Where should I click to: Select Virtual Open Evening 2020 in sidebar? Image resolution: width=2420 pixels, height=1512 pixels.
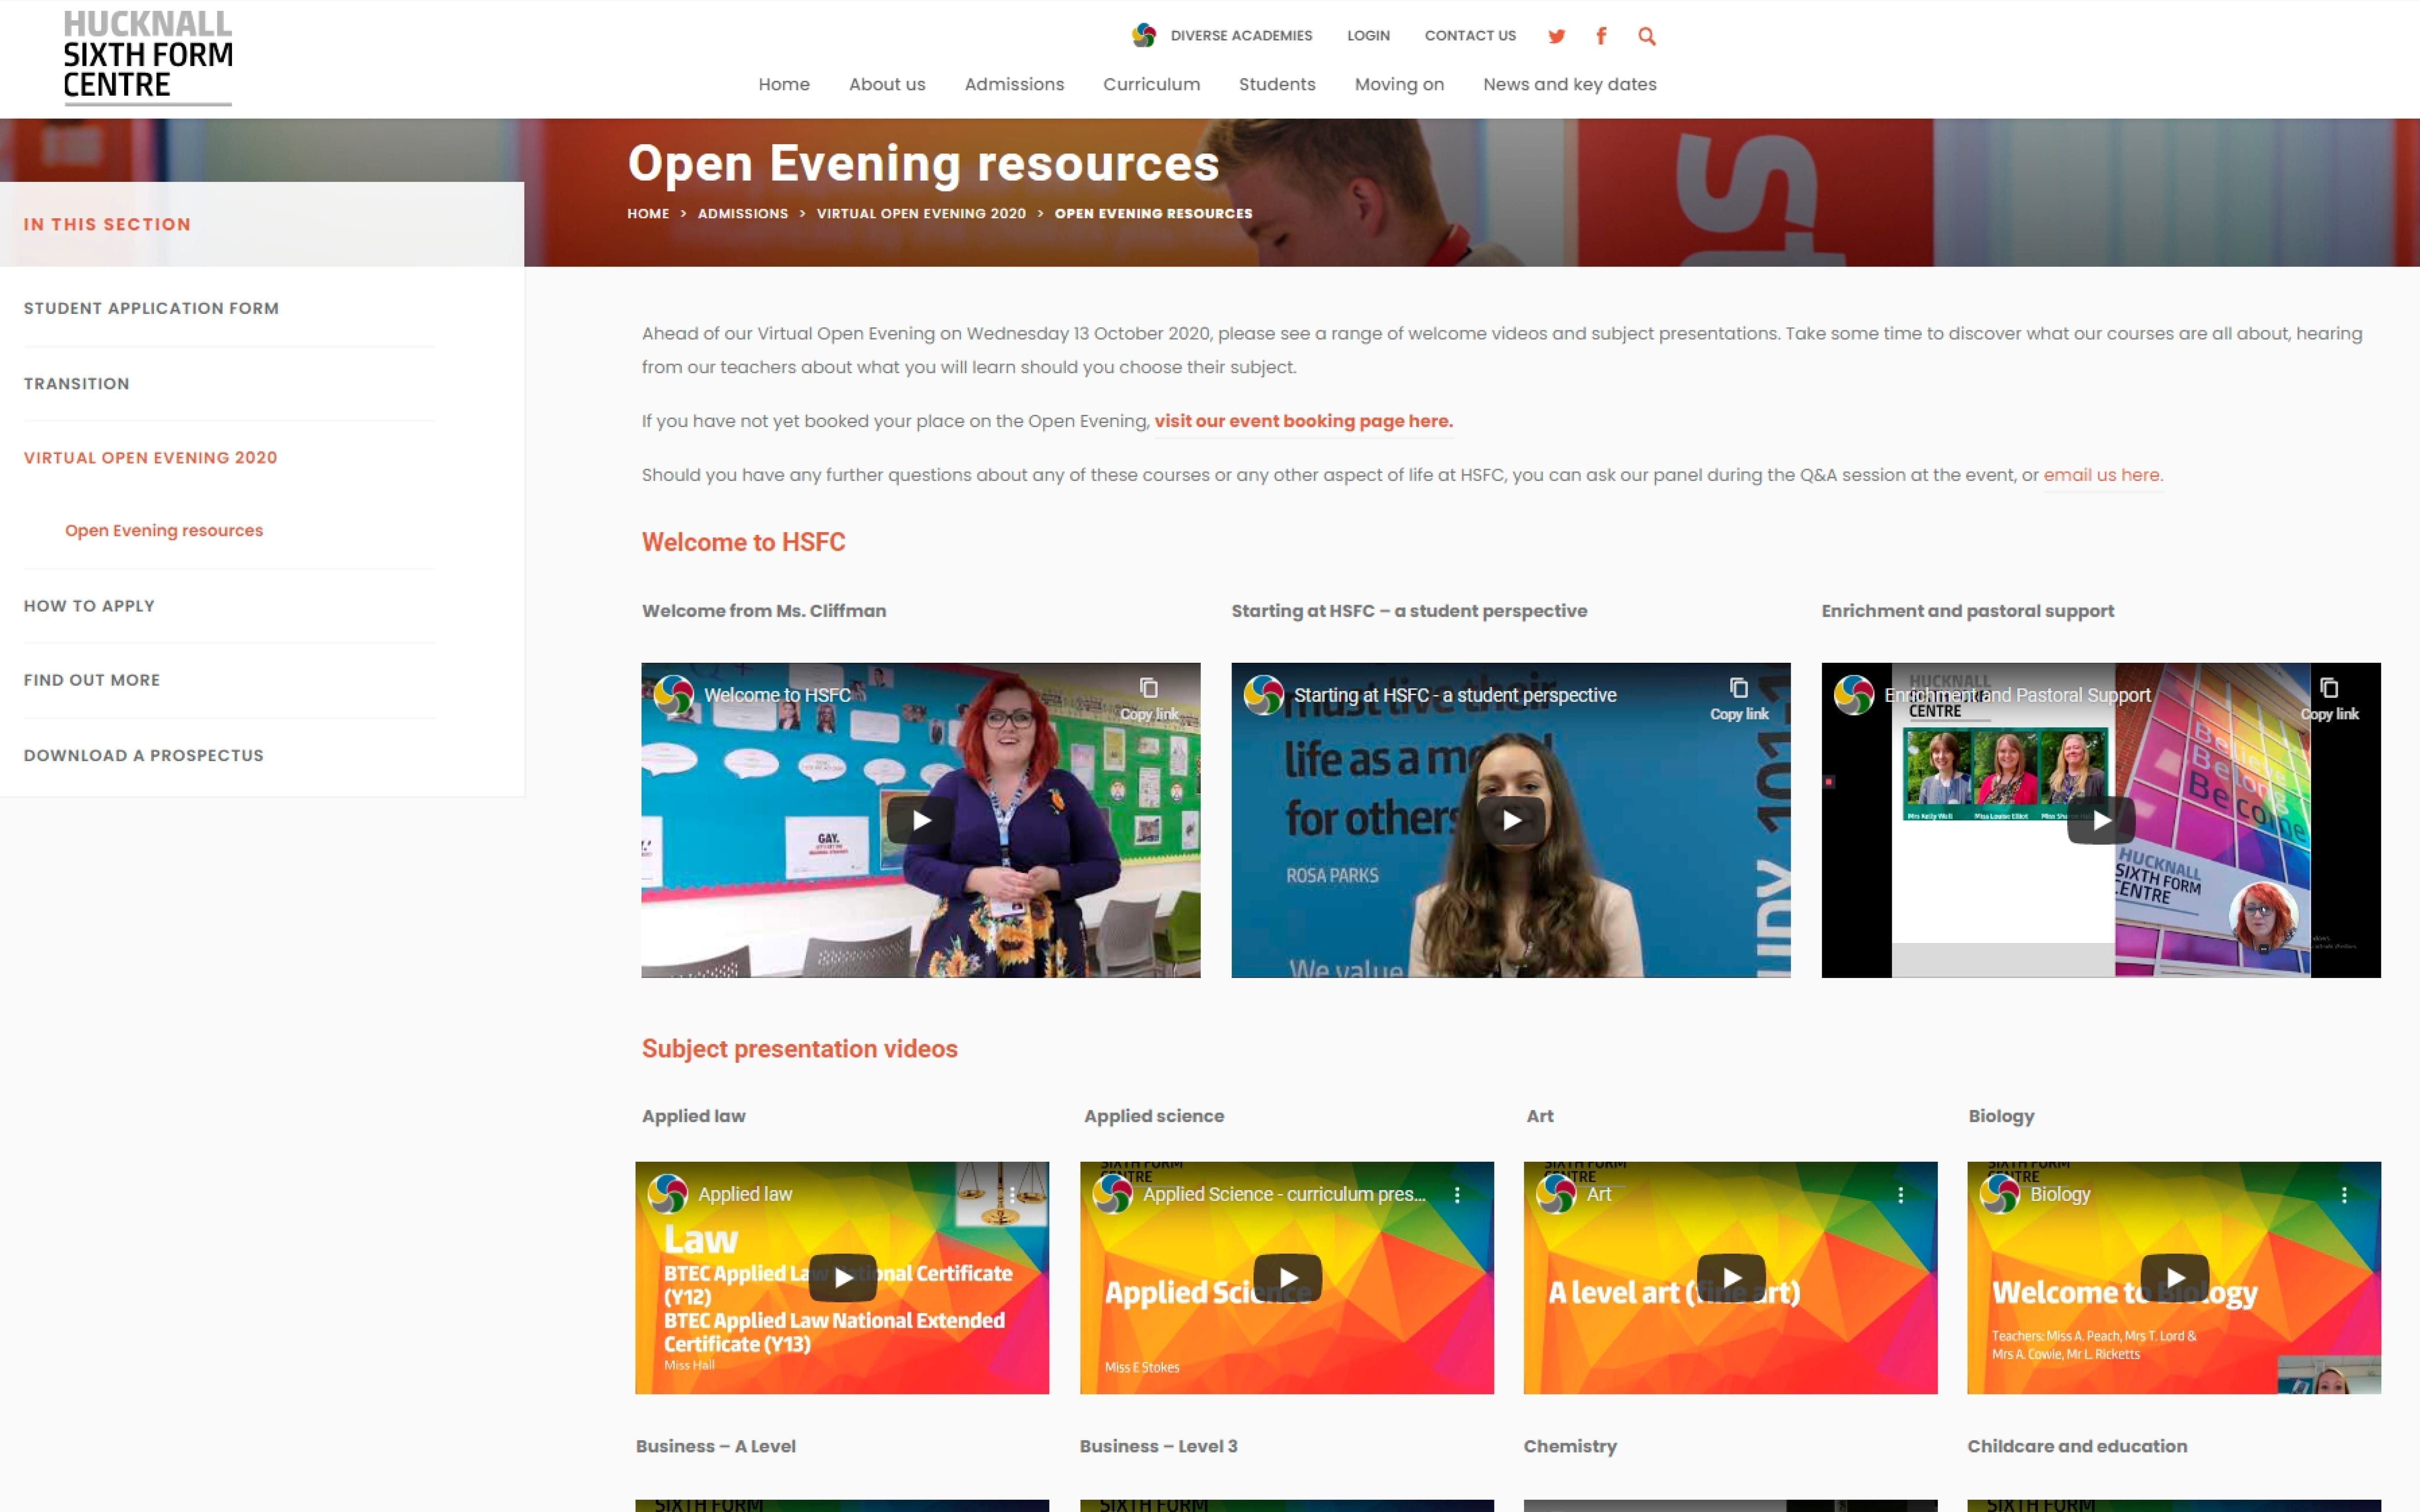tap(150, 457)
